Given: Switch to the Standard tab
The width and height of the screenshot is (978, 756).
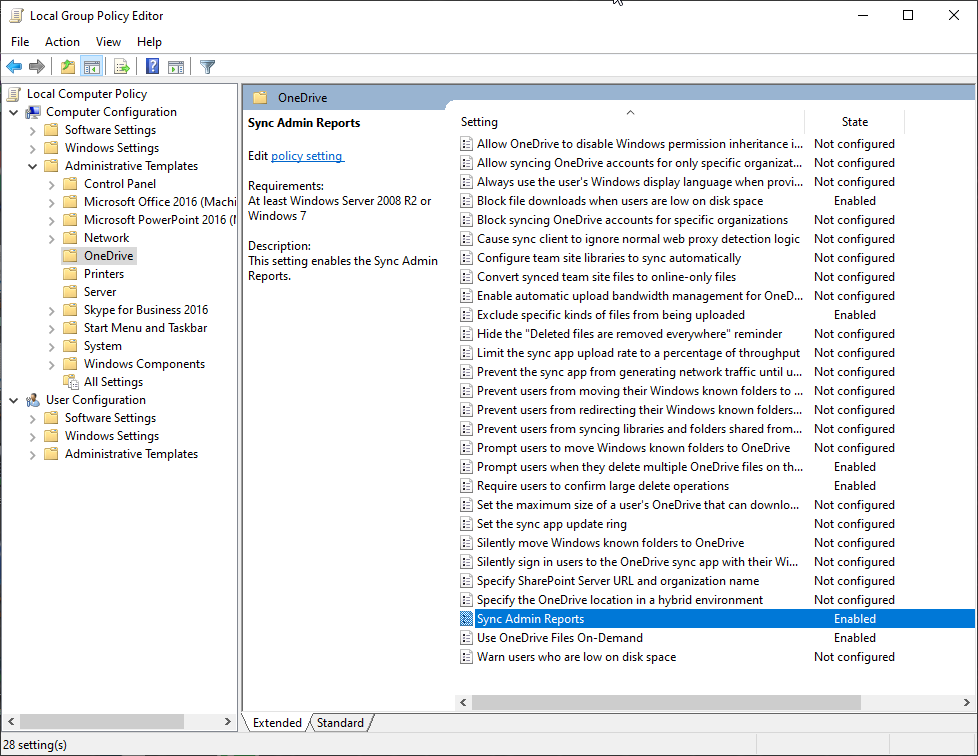Looking at the screenshot, I should (340, 723).
